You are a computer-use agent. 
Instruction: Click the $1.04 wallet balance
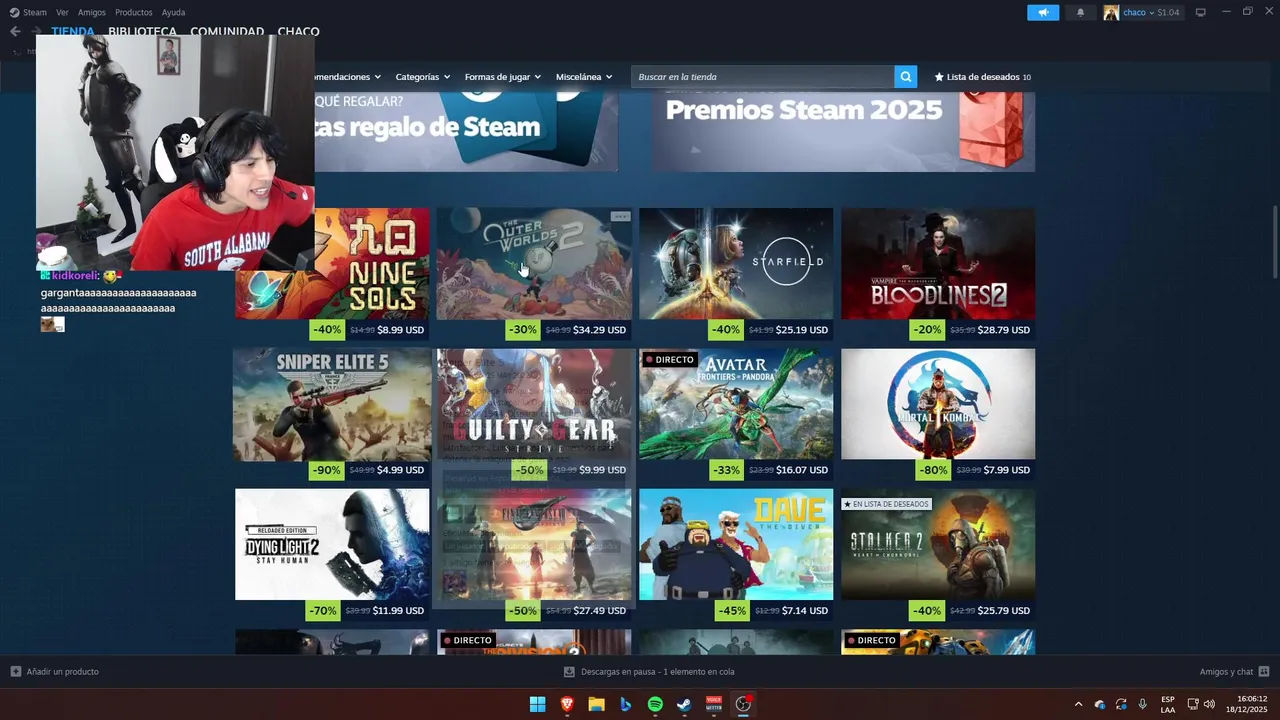click(x=1168, y=12)
